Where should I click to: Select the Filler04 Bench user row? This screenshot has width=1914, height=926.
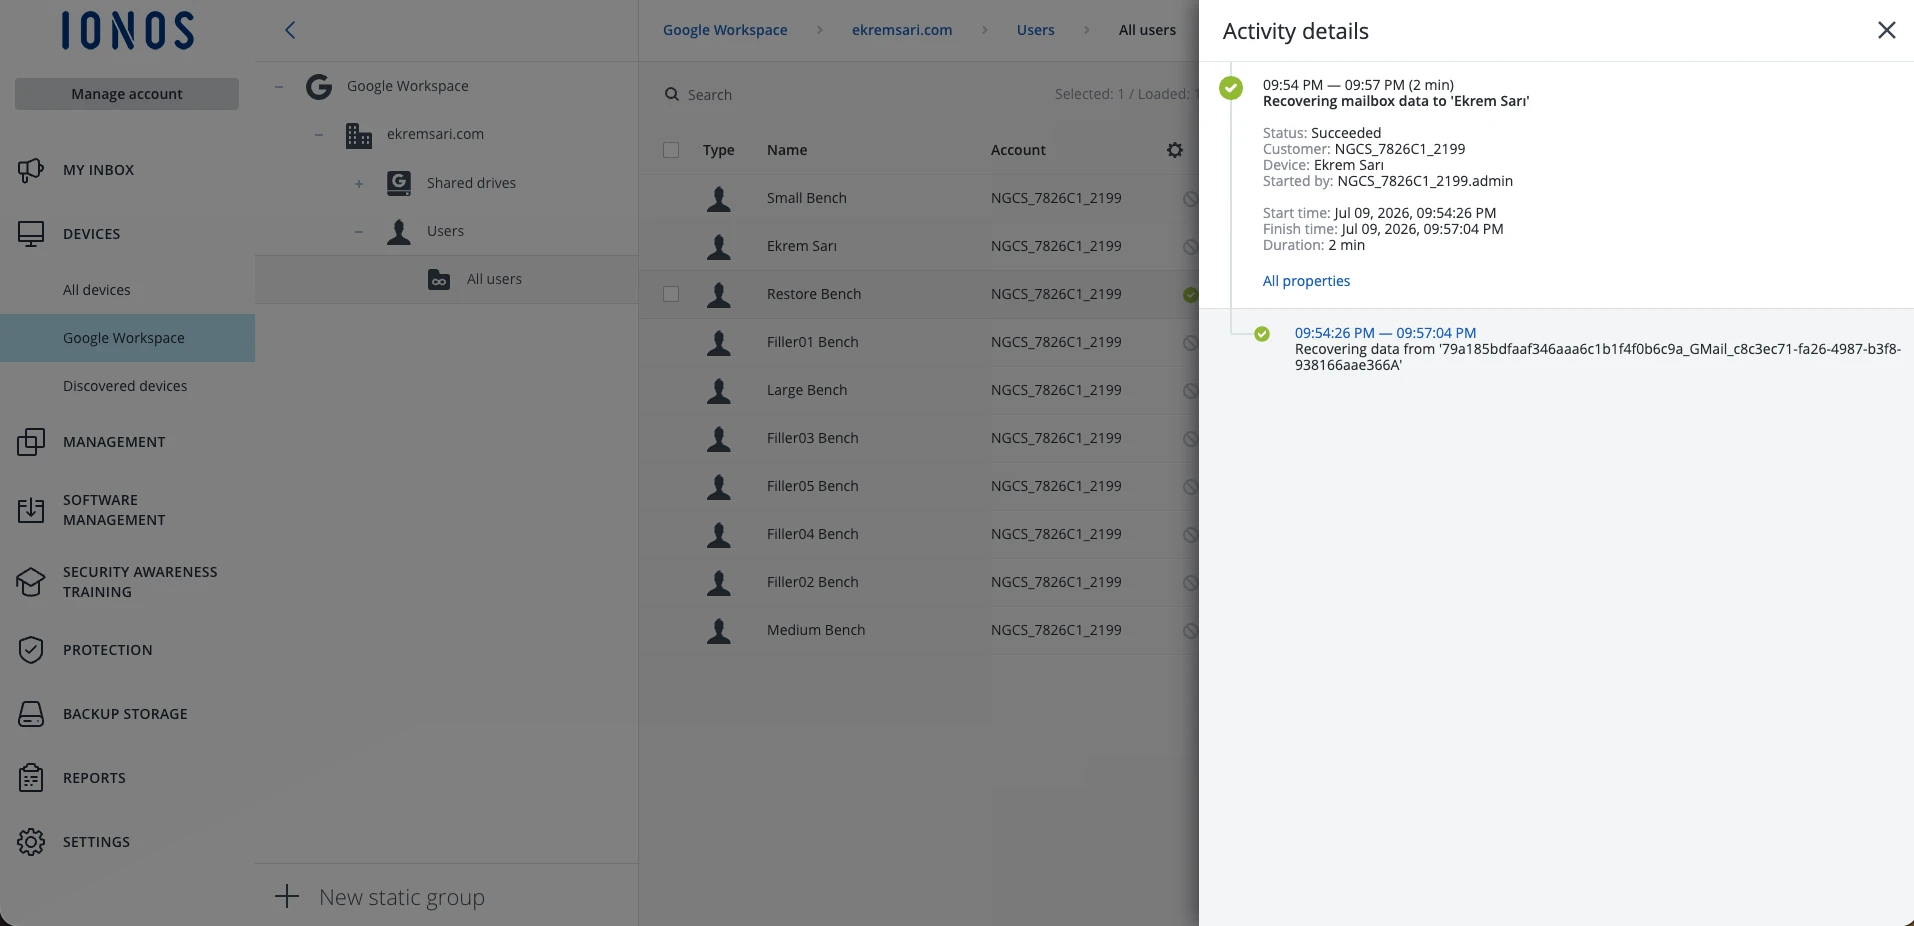(x=918, y=534)
